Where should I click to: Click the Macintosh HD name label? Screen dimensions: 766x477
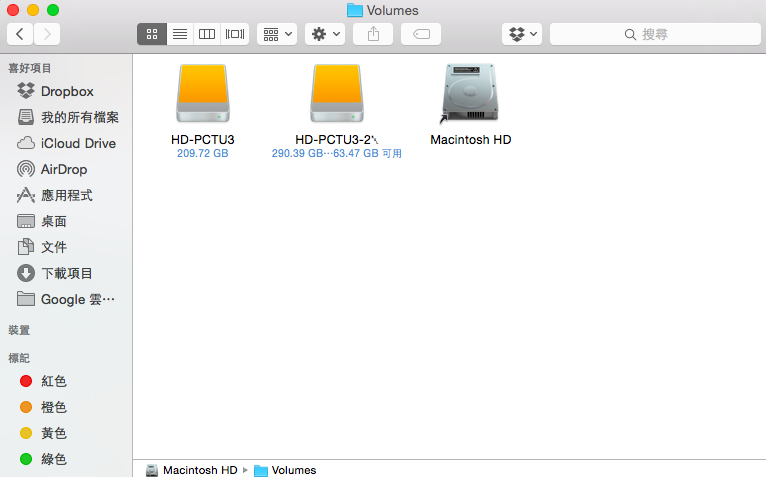click(470, 140)
